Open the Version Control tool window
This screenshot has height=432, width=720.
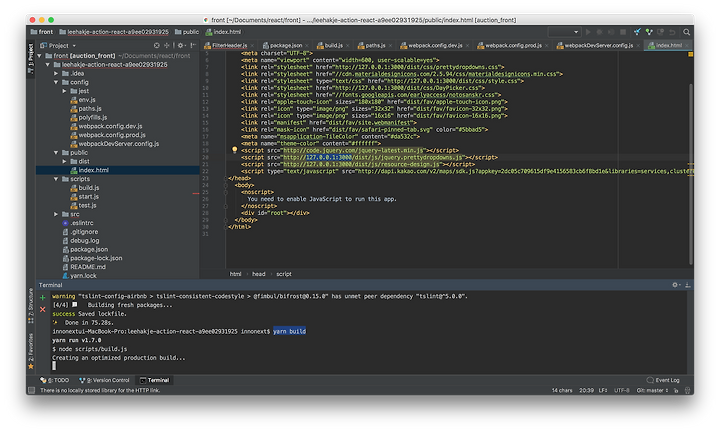click(104, 380)
